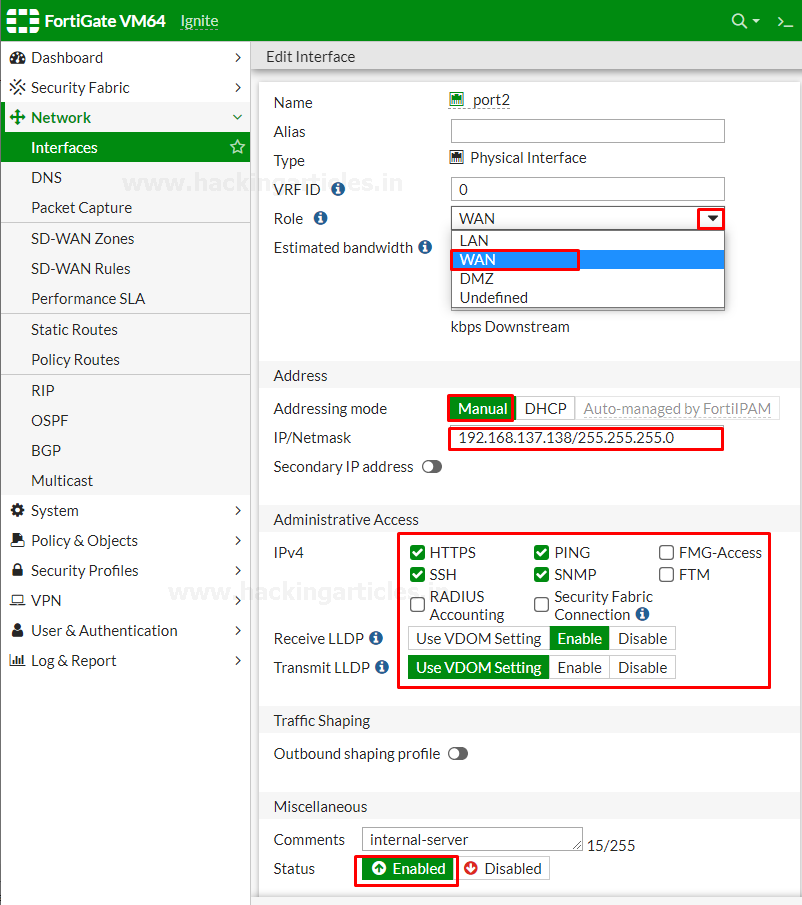Viewport: 802px width, 905px height.
Task: Click the User & Authentication person icon
Action: 18,630
